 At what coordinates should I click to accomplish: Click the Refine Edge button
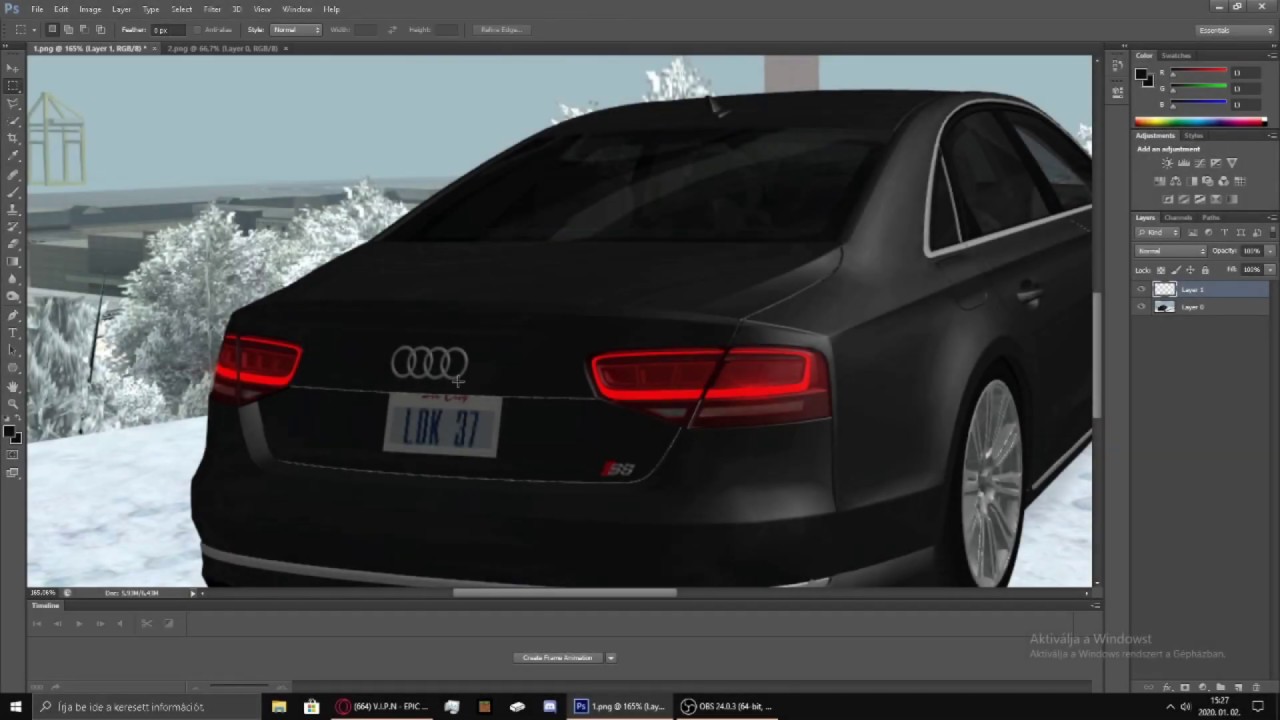tap(501, 29)
